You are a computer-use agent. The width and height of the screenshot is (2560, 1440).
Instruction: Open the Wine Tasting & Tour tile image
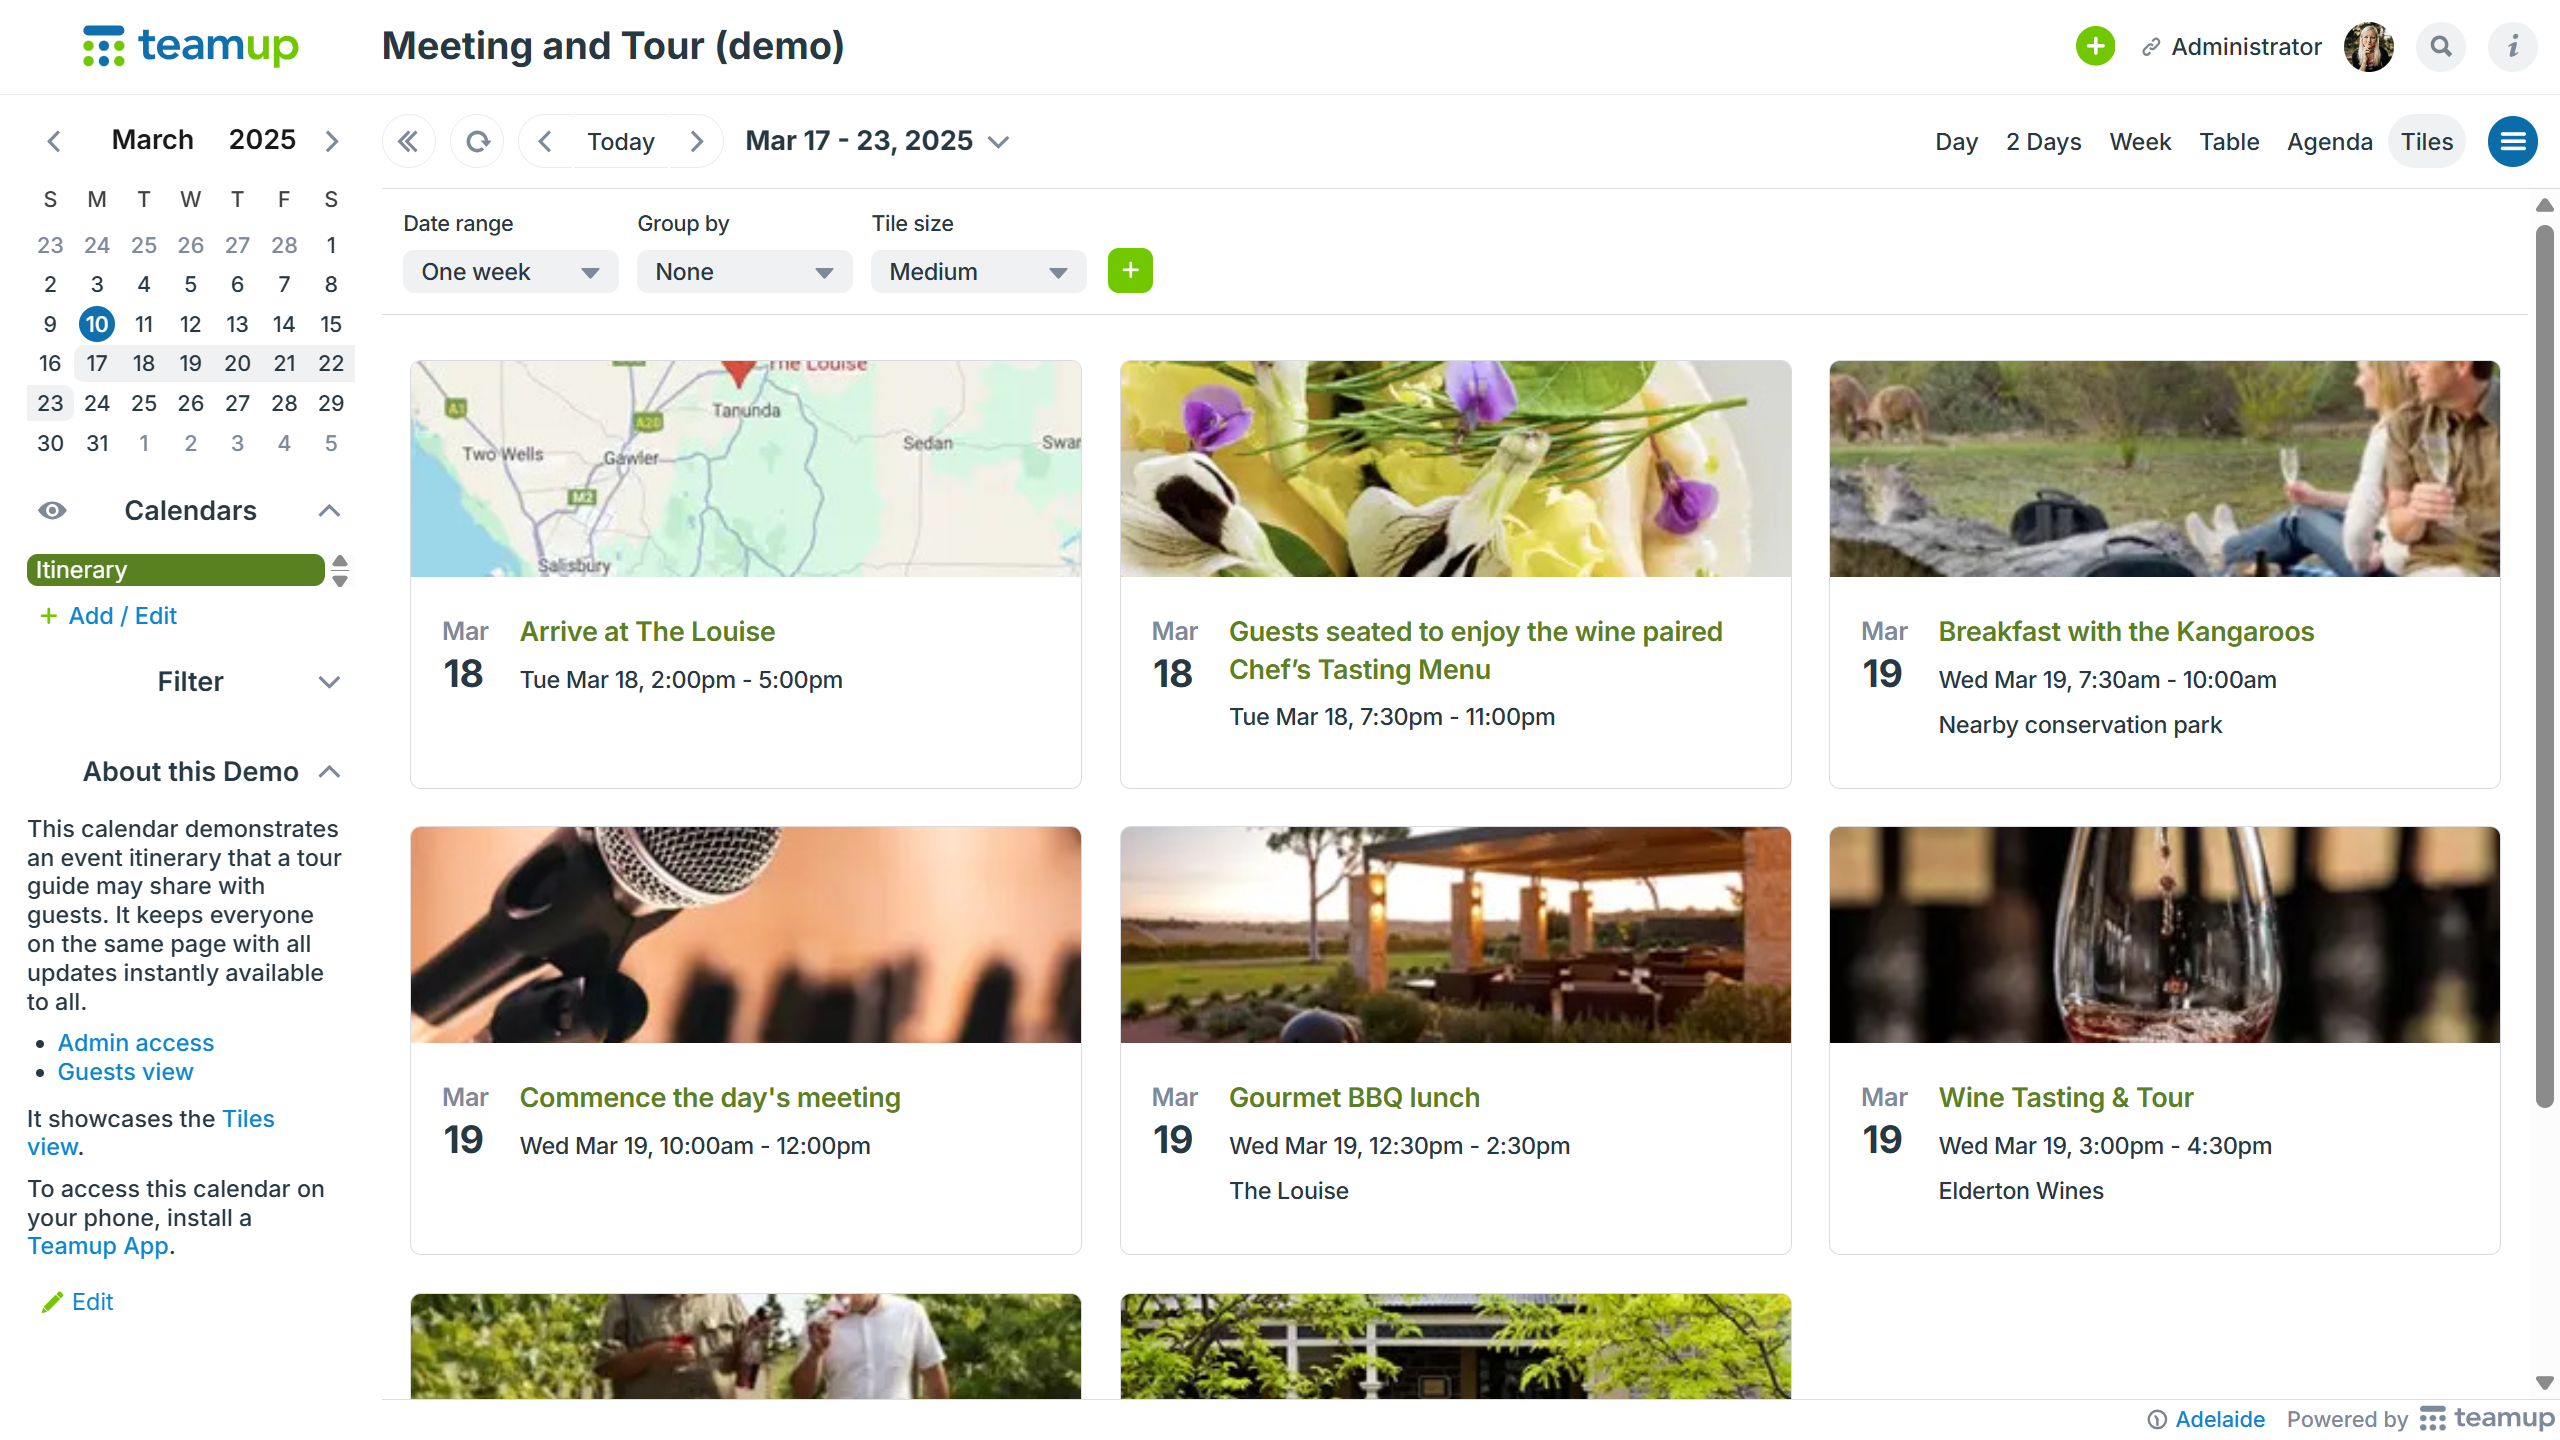point(2164,935)
